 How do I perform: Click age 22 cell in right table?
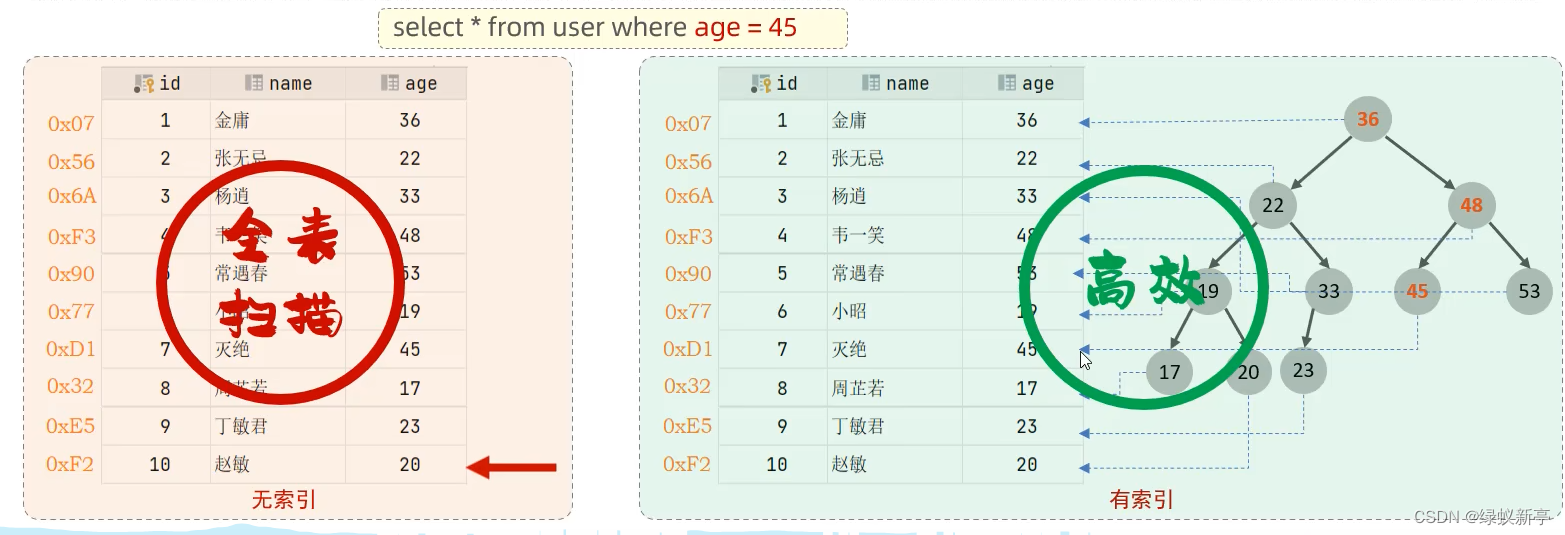(1023, 158)
